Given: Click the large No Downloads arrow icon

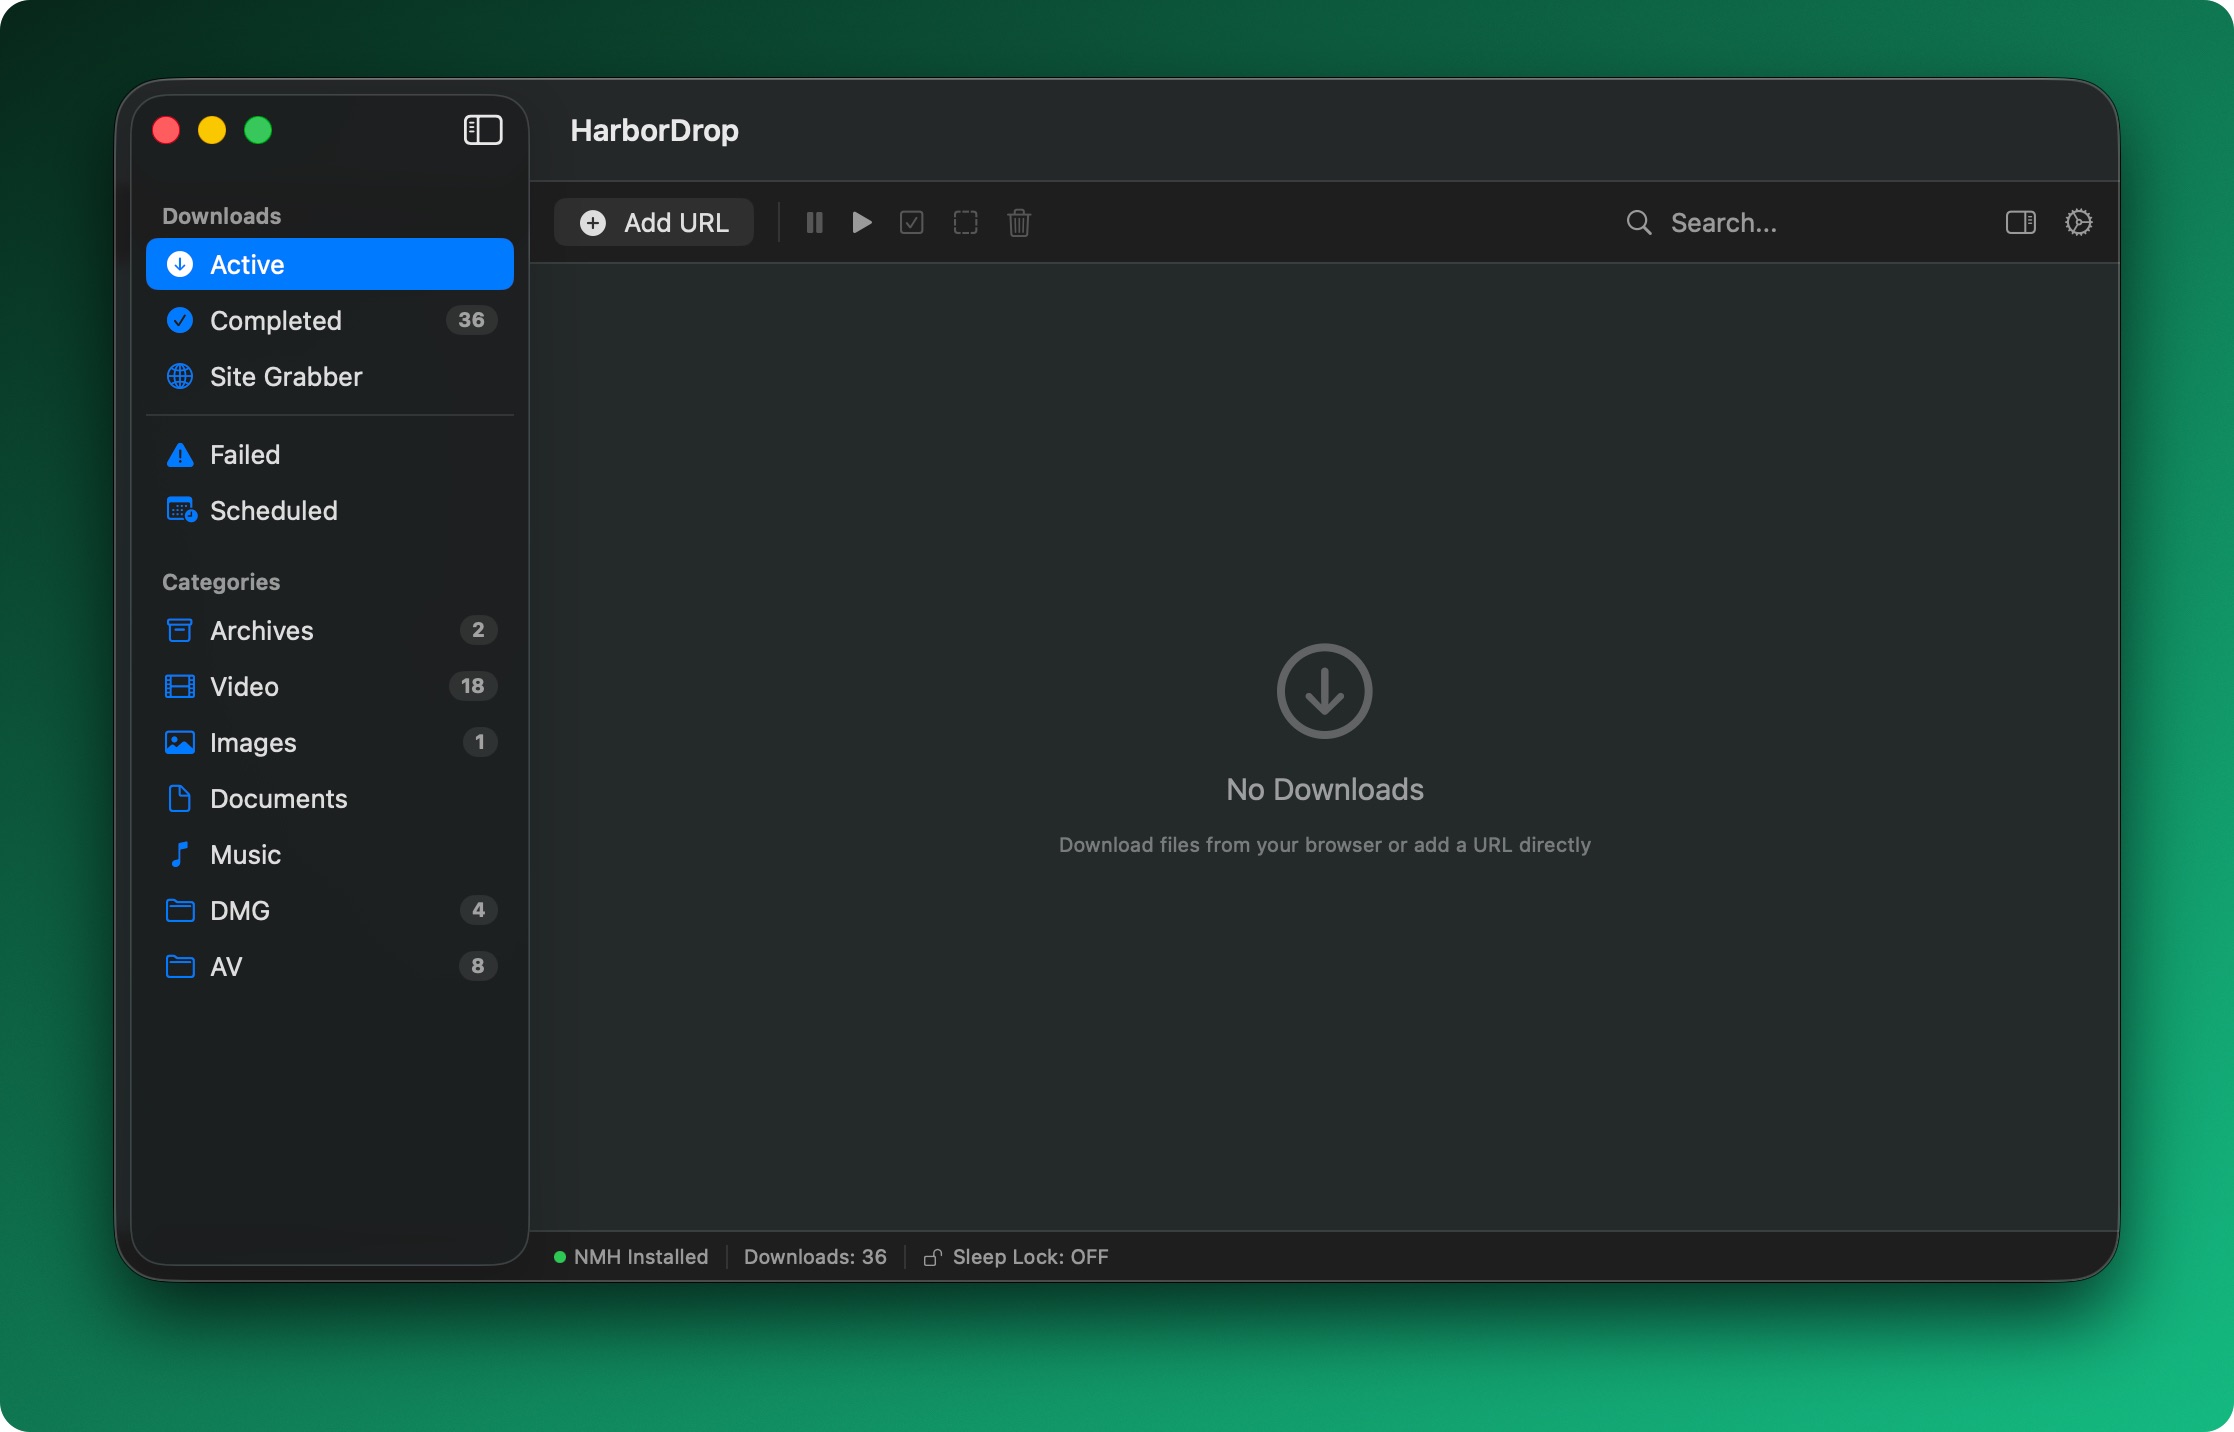Looking at the screenshot, I should pyautogui.click(x=1324, y=691).
